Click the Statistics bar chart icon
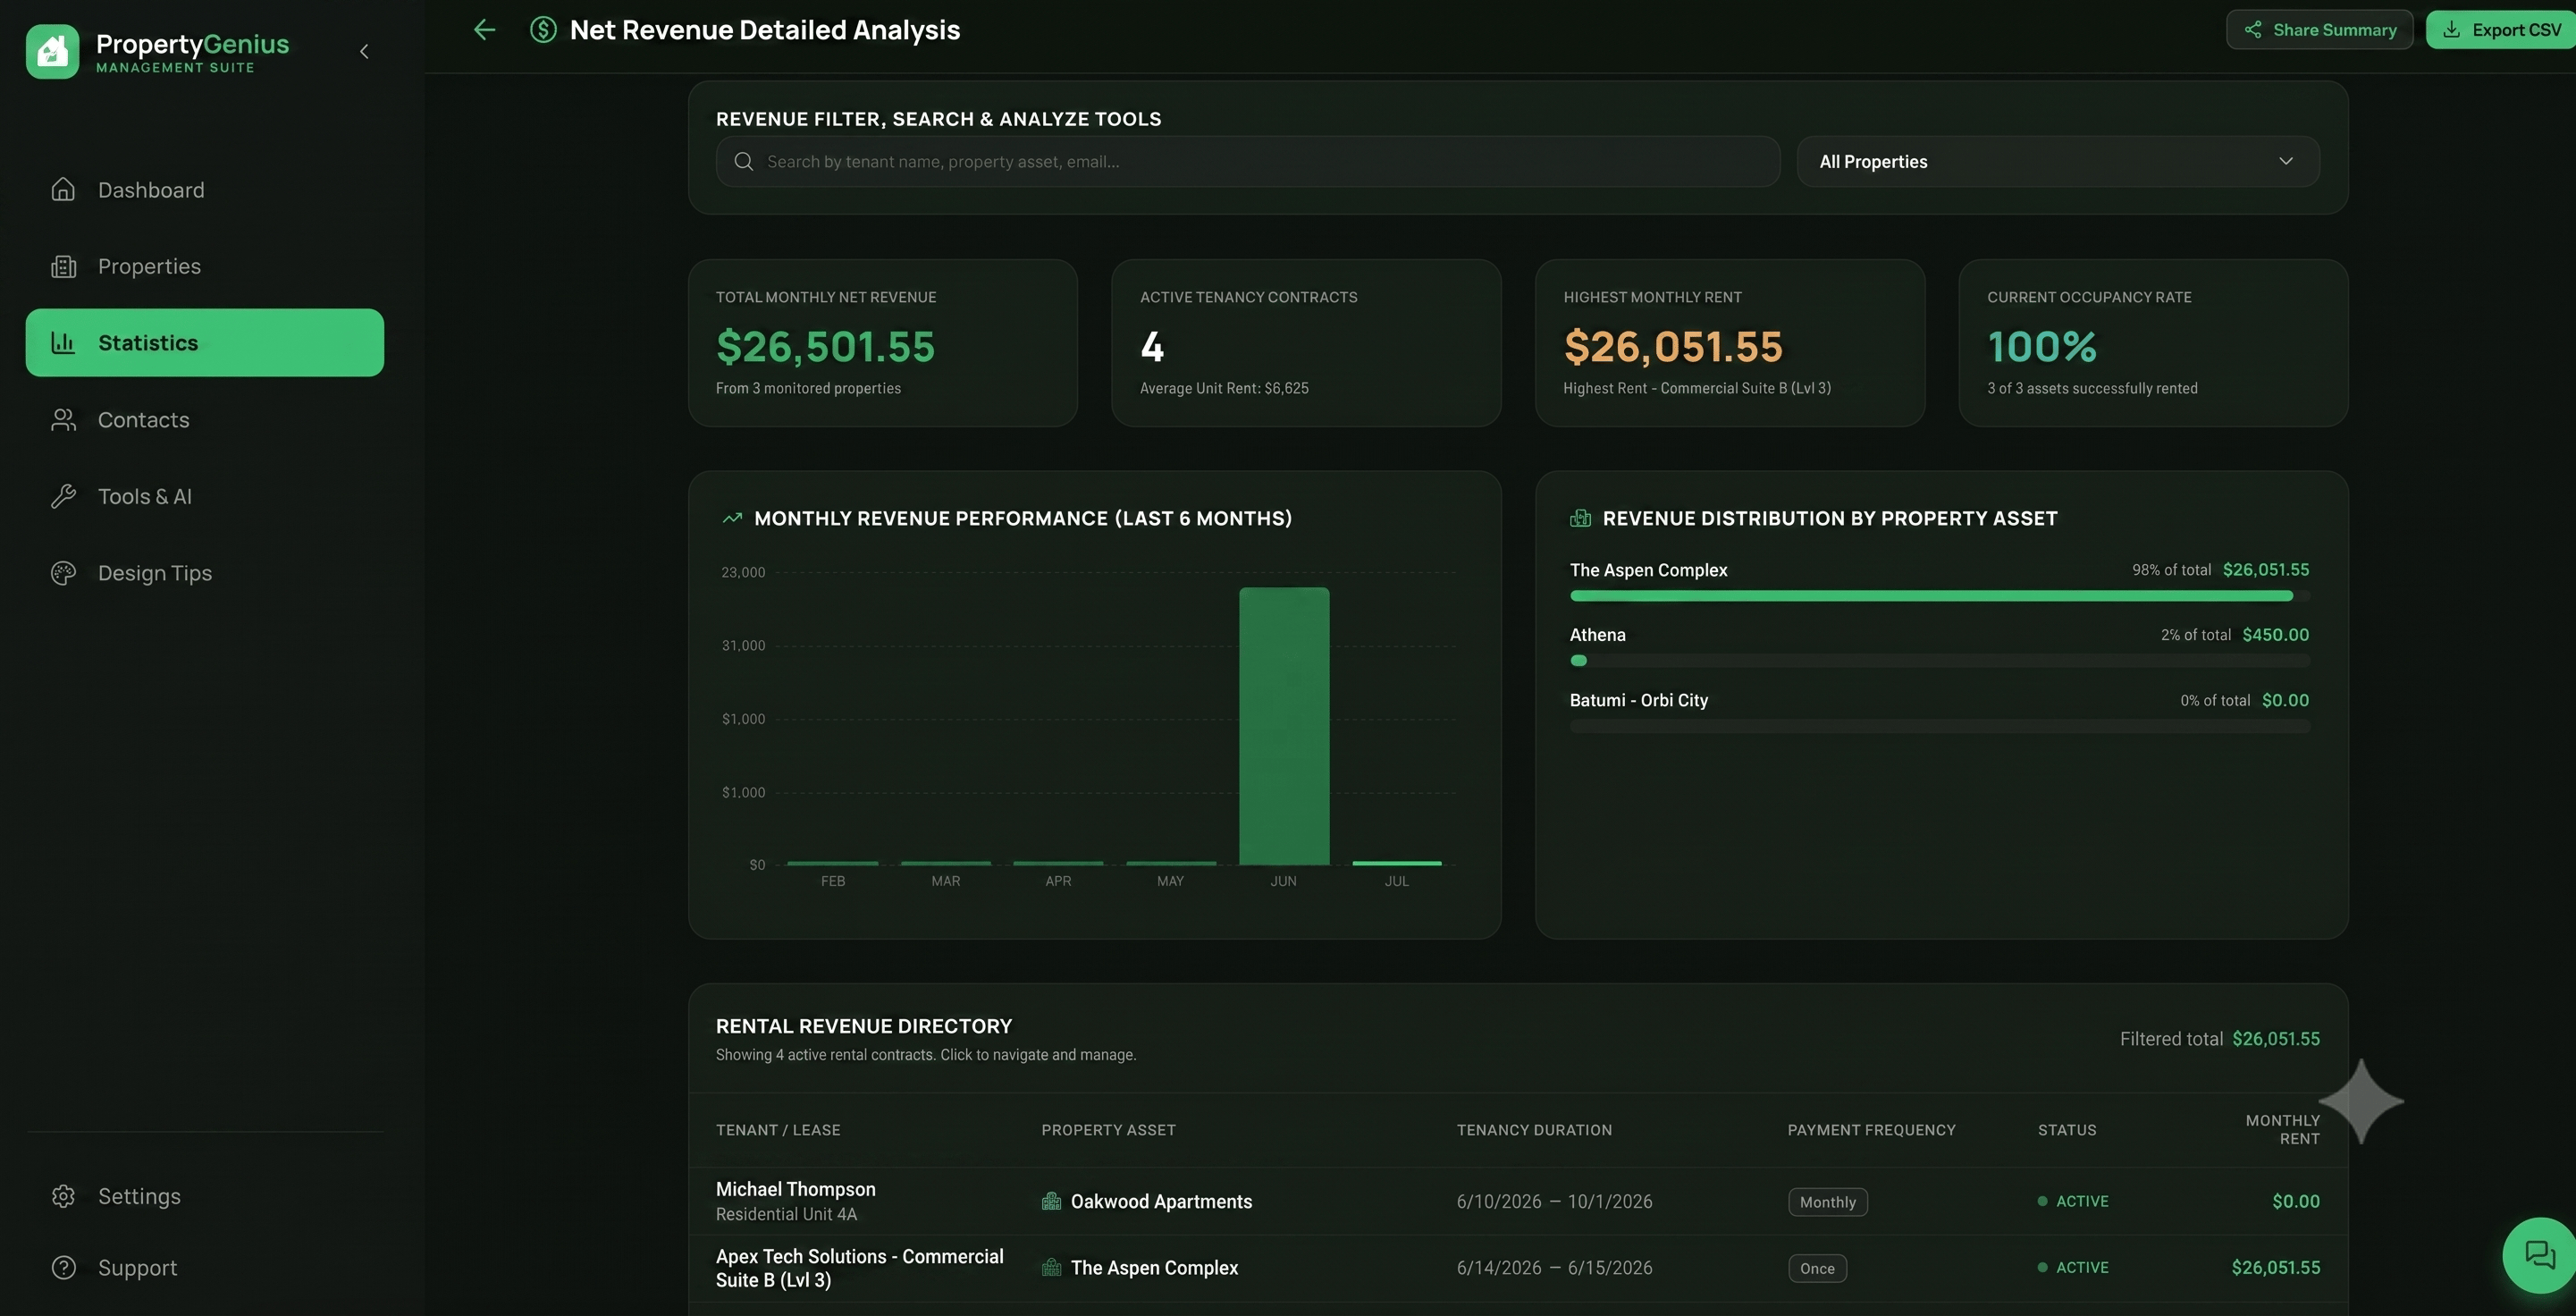The width and height of the screenshot is (2576, 1316). (x=63, y=343)
